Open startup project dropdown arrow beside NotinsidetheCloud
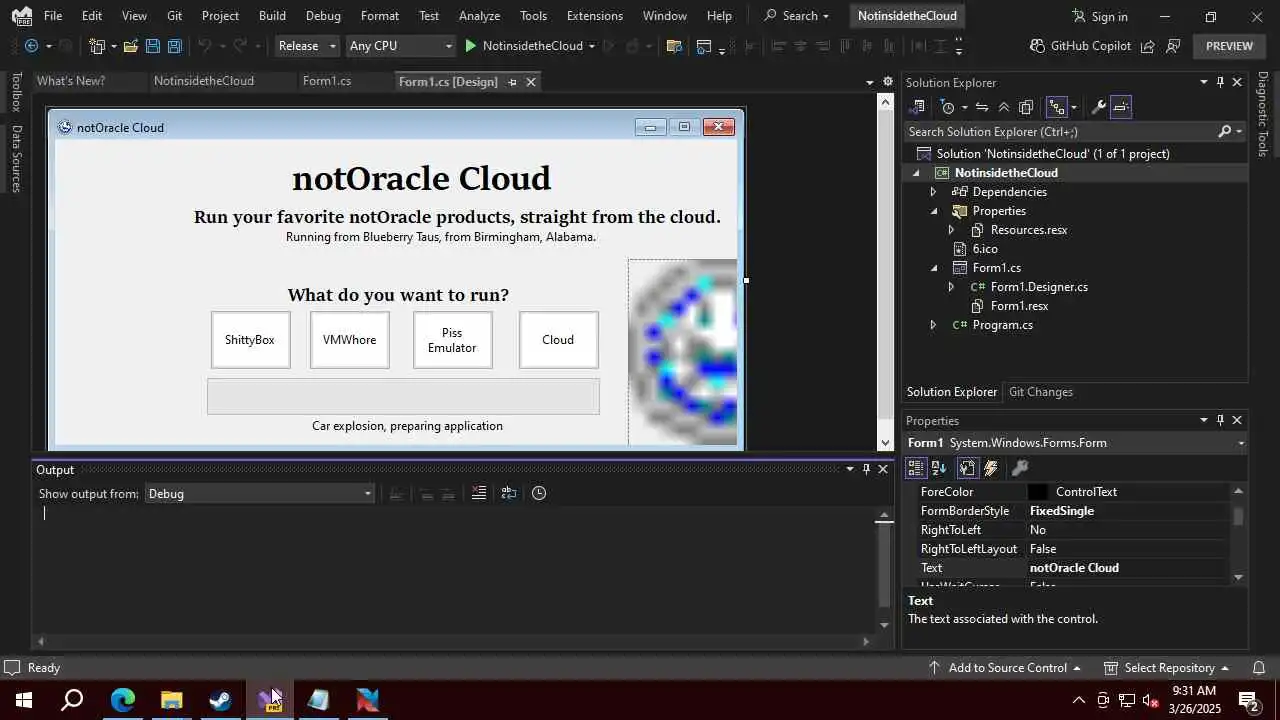1280x720 pixels. coord(592,46)
